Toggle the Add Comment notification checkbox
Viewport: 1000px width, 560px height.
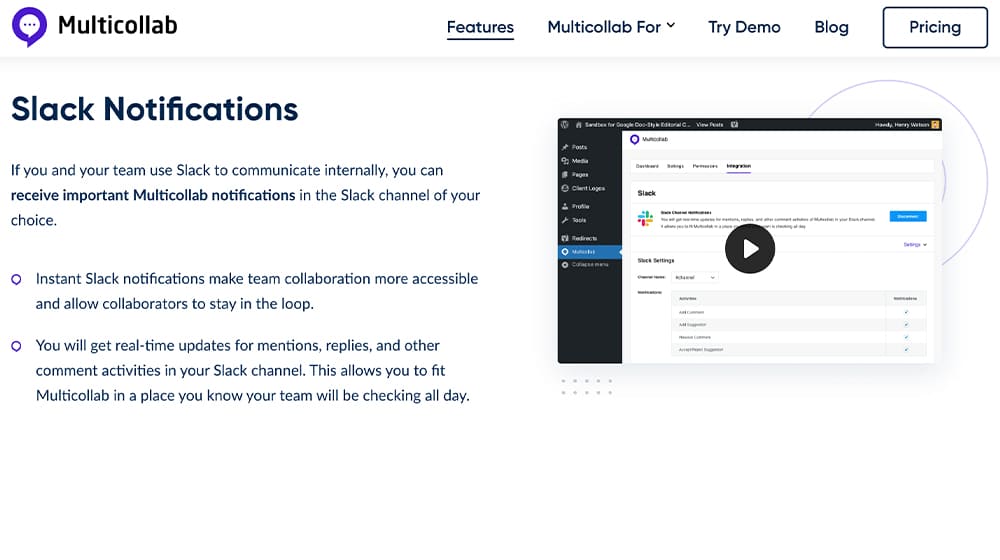coord(906,312)
